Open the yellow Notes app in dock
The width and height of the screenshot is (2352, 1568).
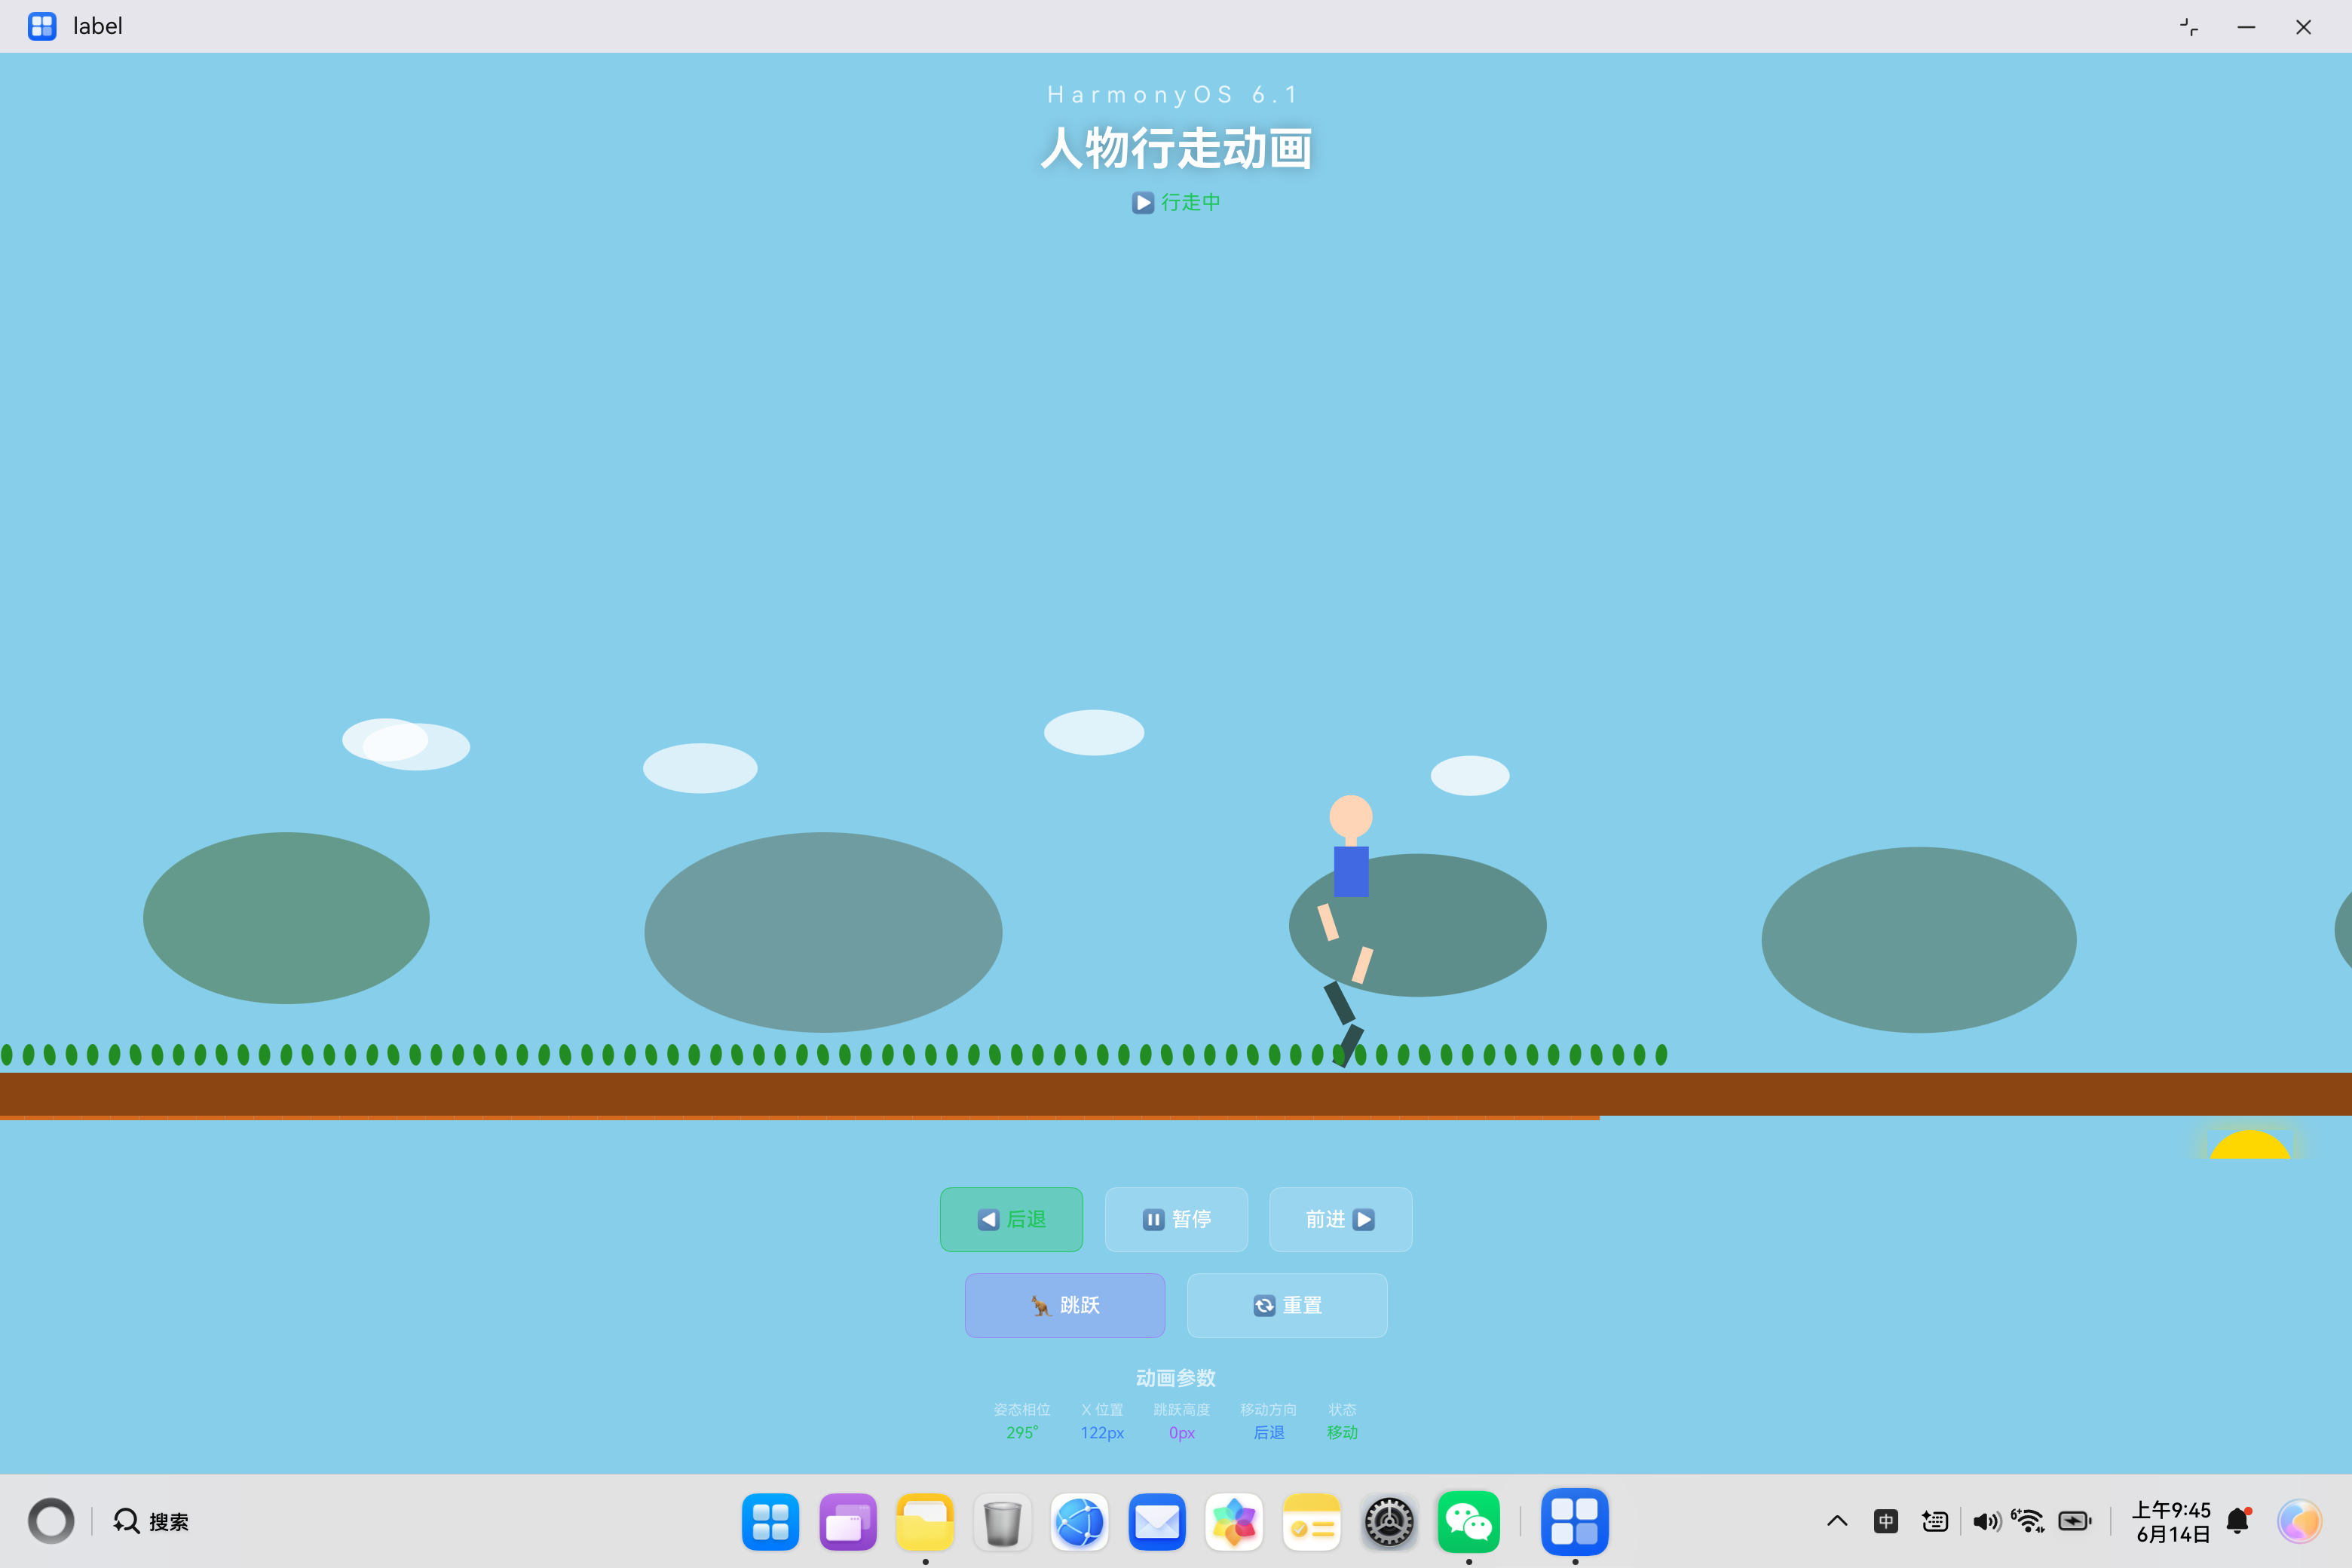click(1311, 1521)
